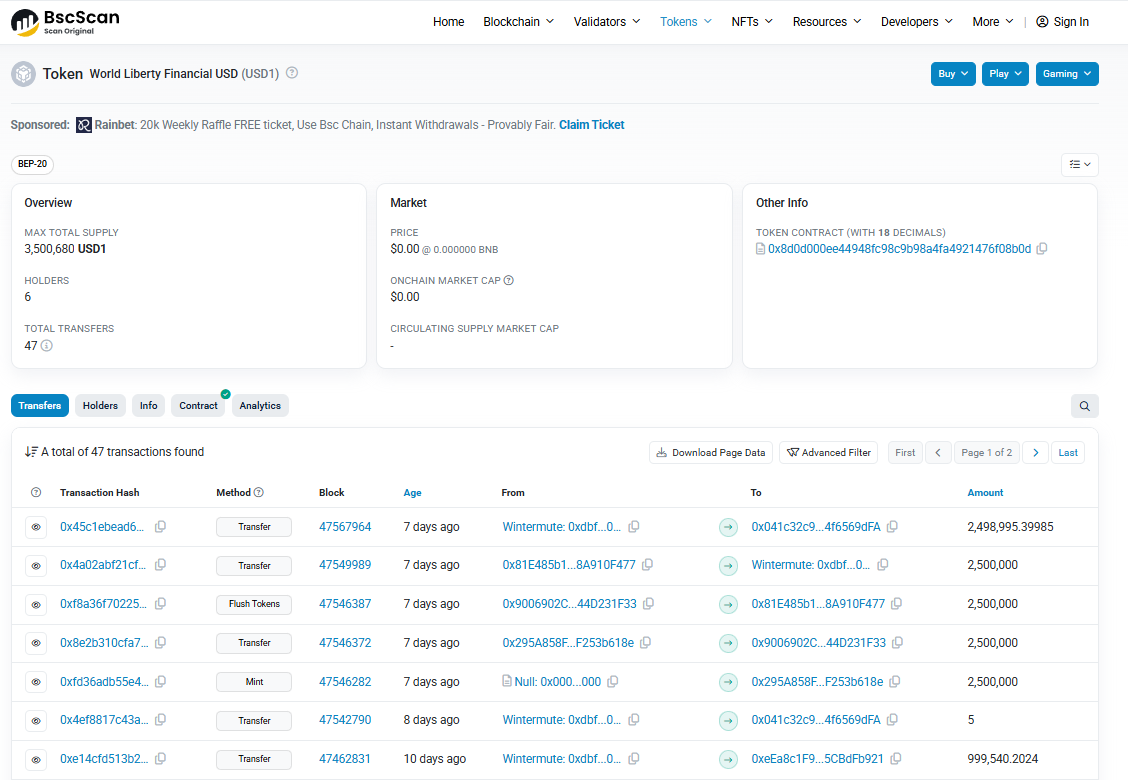1128x780 pixels.
Task: Click help icon next to USD1 token name
Action: coord(292,73)
